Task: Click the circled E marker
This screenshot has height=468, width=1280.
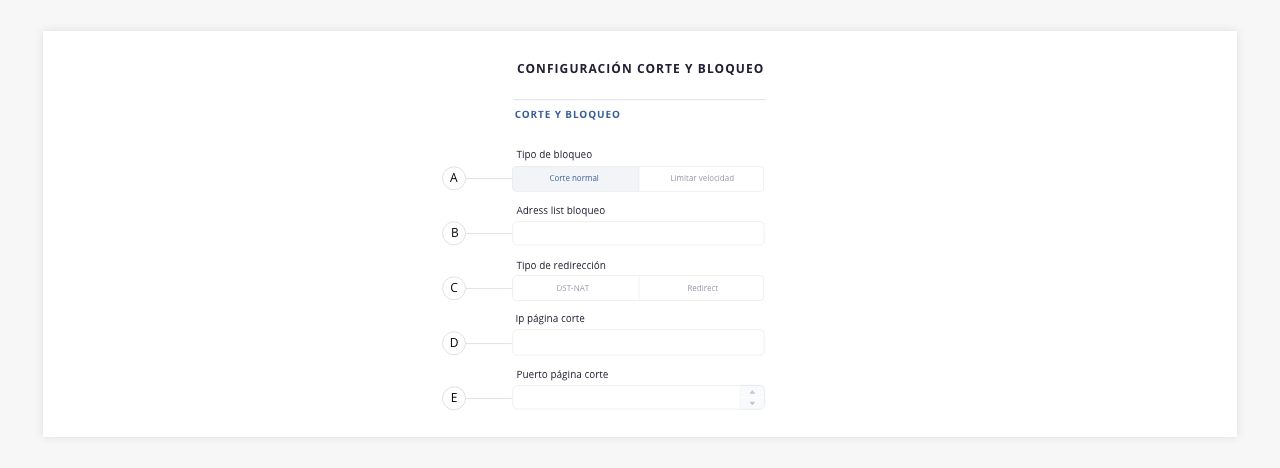Action: [454, 398]
